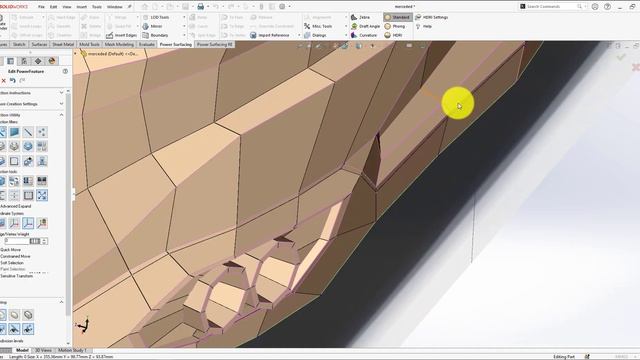Select the face selection filter icon

point(14,132)
